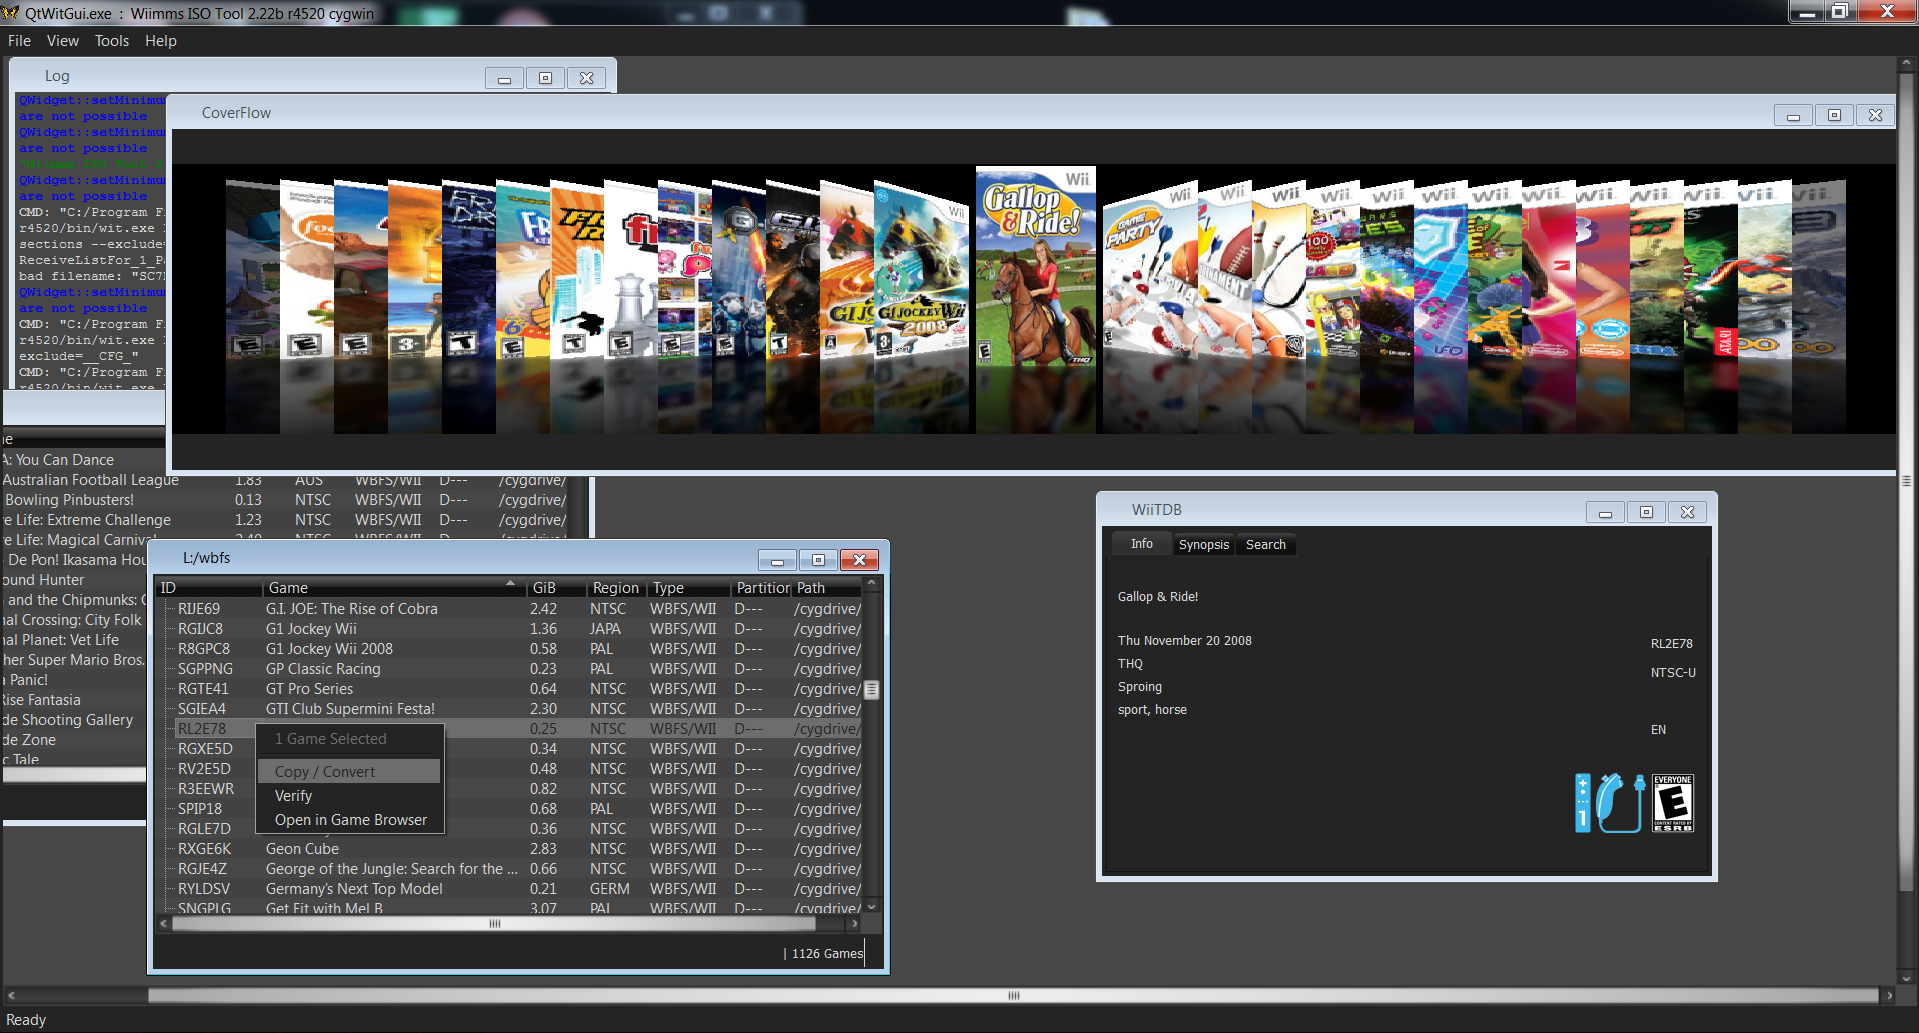The image size is (1919, 1033).
Task: Sort the list by Type column header
Action: click(x=688, y=588)
